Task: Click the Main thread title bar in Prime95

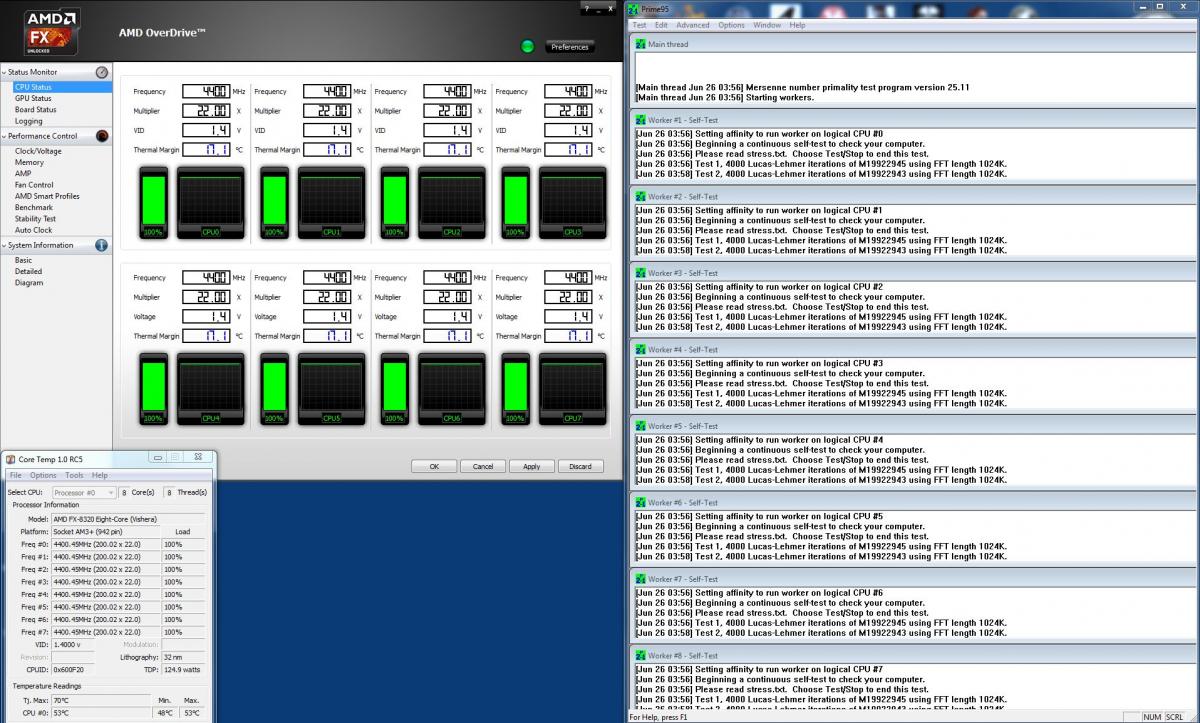Action: coord(913,44)
